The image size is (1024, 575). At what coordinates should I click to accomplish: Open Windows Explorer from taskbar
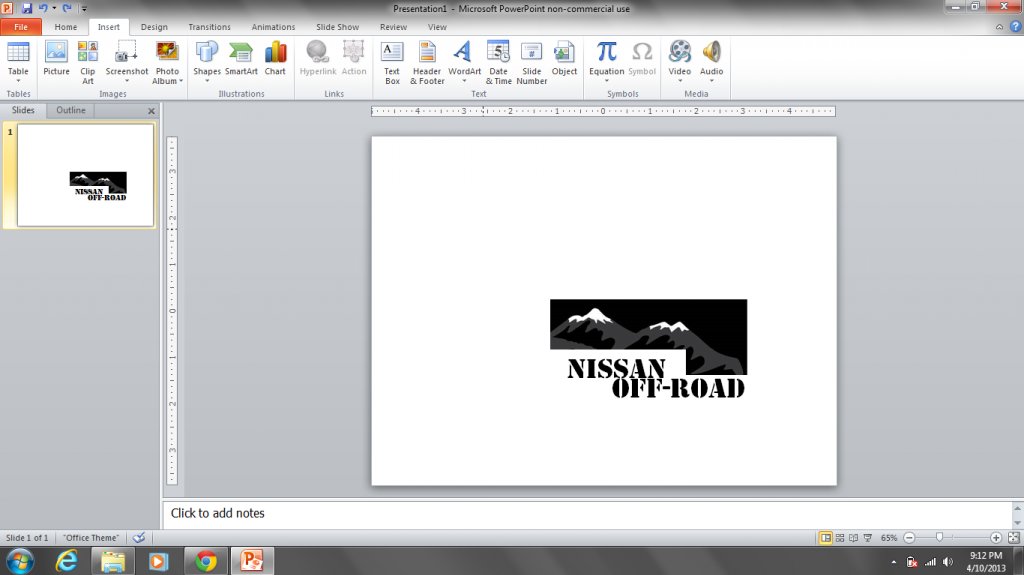point(112,561)
